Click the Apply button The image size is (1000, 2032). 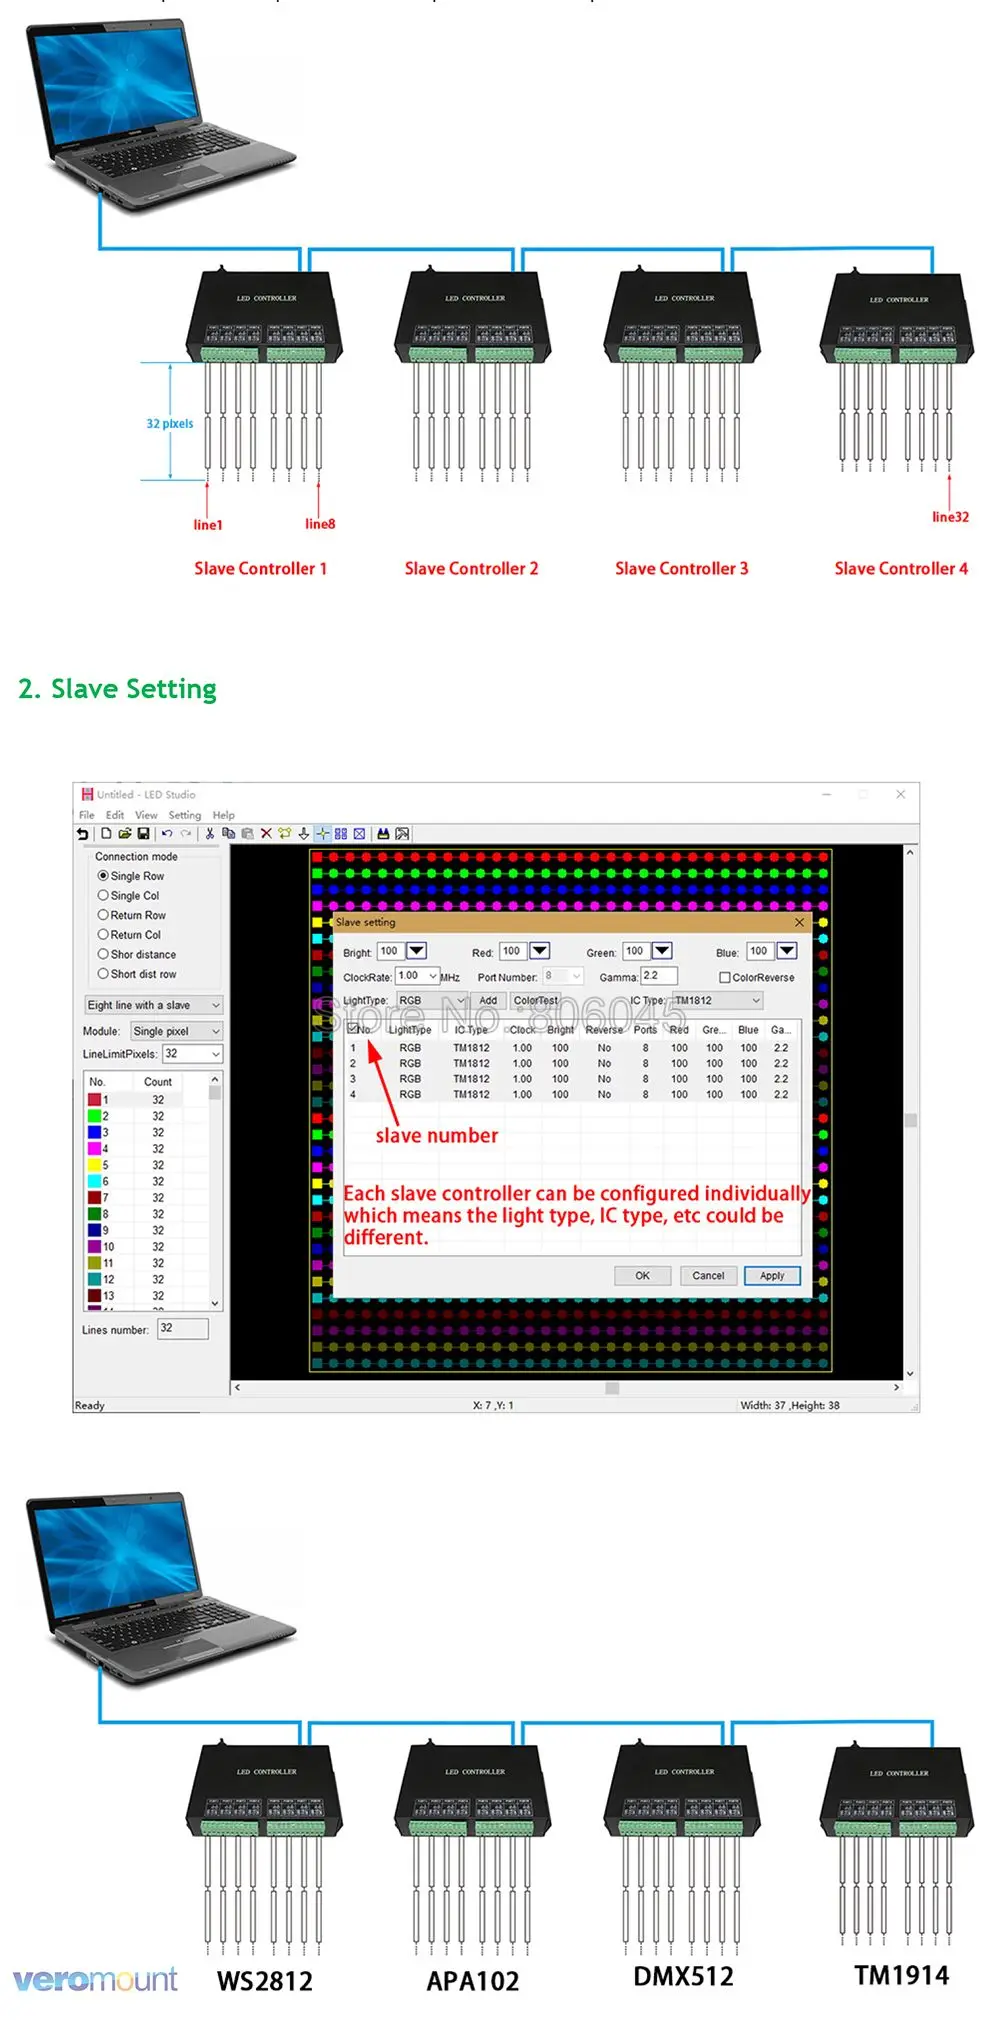[772, 1275]
